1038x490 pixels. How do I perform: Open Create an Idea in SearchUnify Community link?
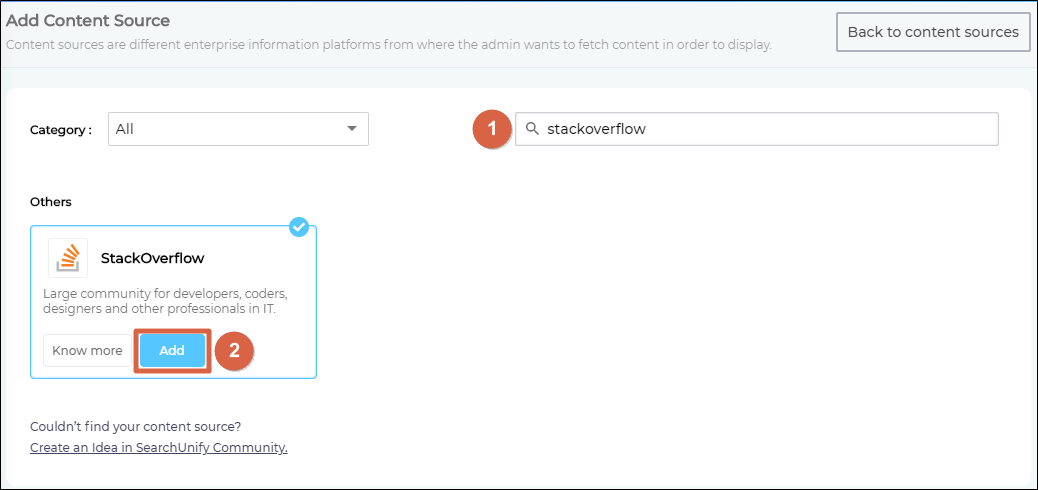(159, 447)
